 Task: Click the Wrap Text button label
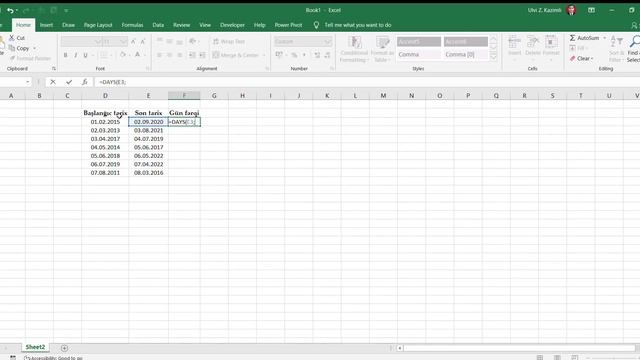click(233, 41)
